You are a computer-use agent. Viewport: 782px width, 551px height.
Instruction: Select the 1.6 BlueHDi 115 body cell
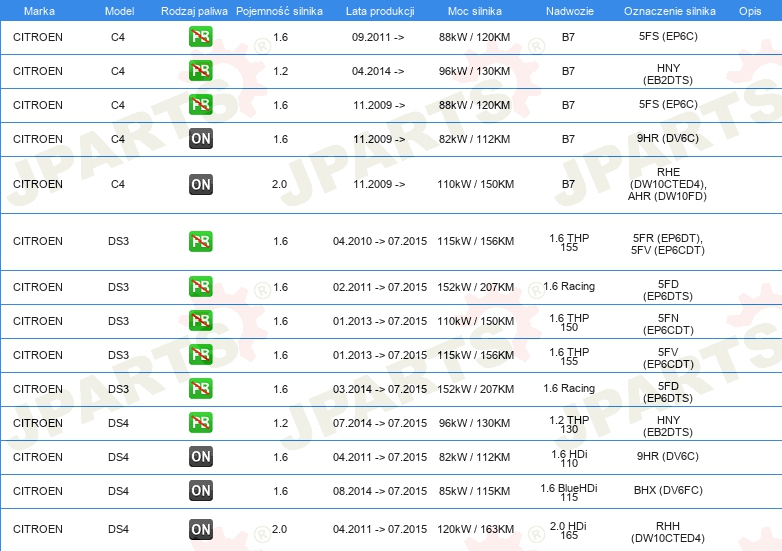(x=569, y=491)
